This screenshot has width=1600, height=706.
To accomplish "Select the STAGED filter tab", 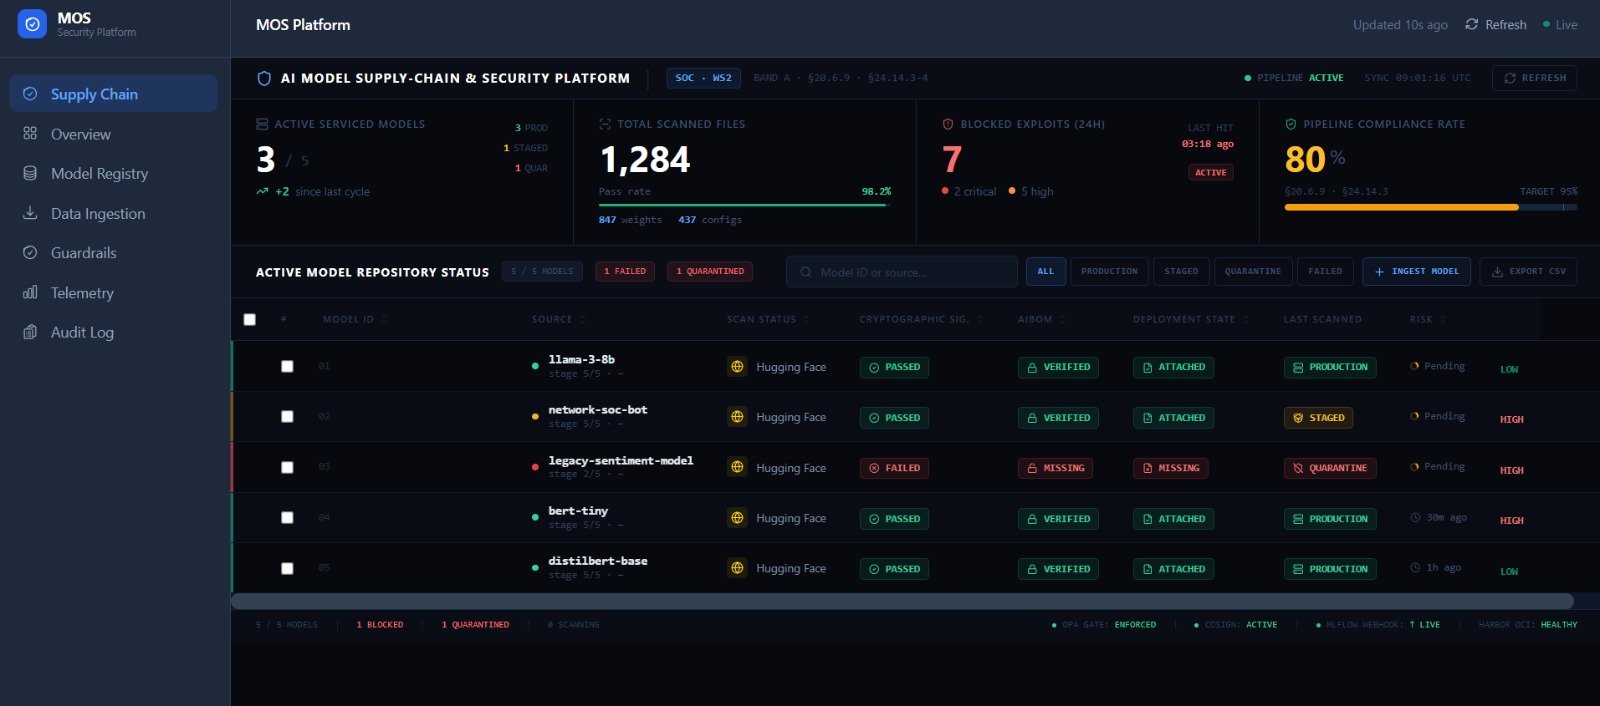I will [x=1181, y=271].
